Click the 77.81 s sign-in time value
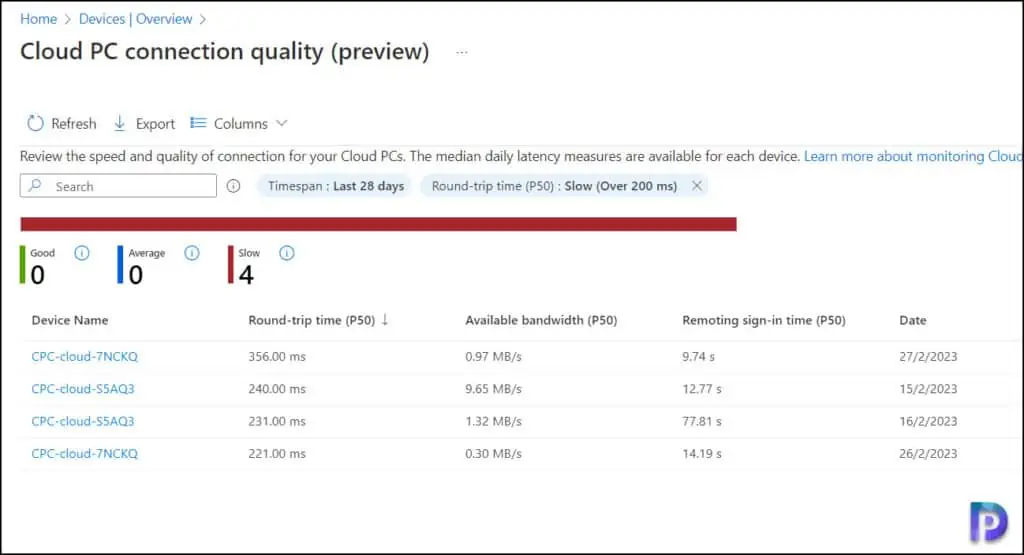 point(701,421)
